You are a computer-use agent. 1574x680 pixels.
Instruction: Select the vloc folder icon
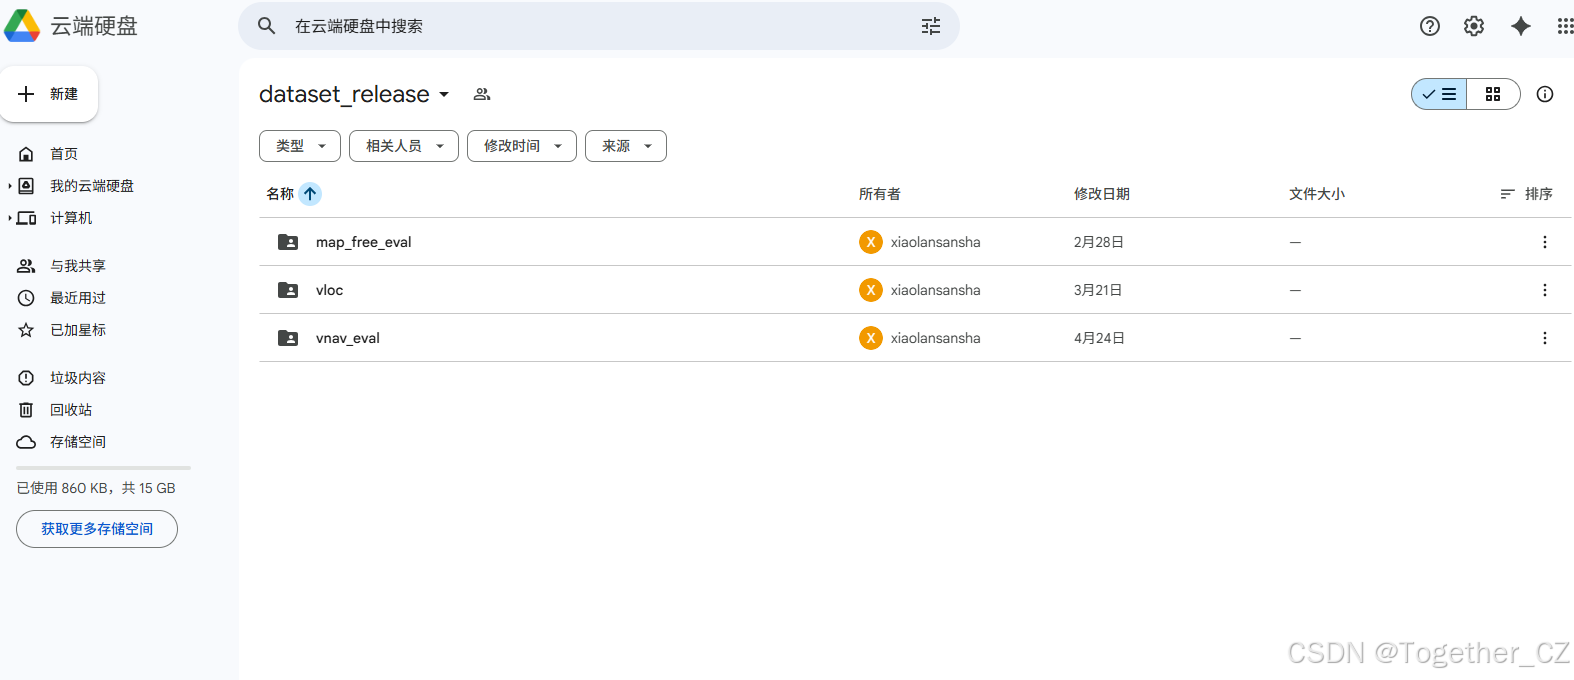point(288,290)
